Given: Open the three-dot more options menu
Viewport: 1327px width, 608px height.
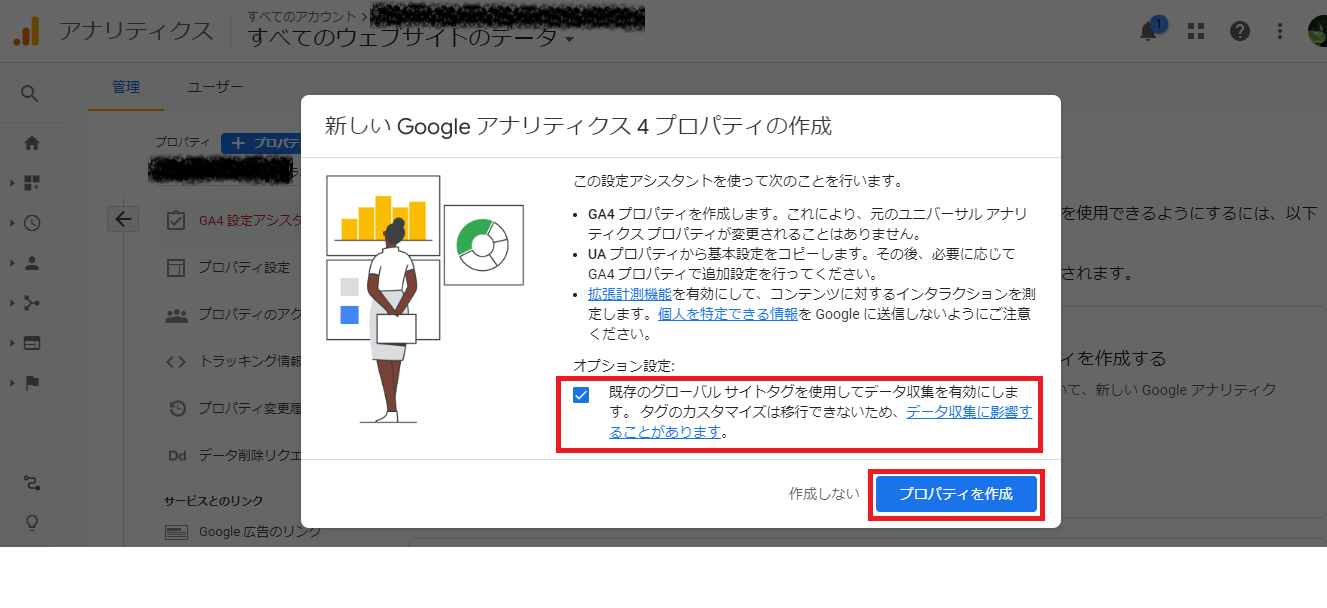Looking at the screenshot, I should coord(1280,32).
